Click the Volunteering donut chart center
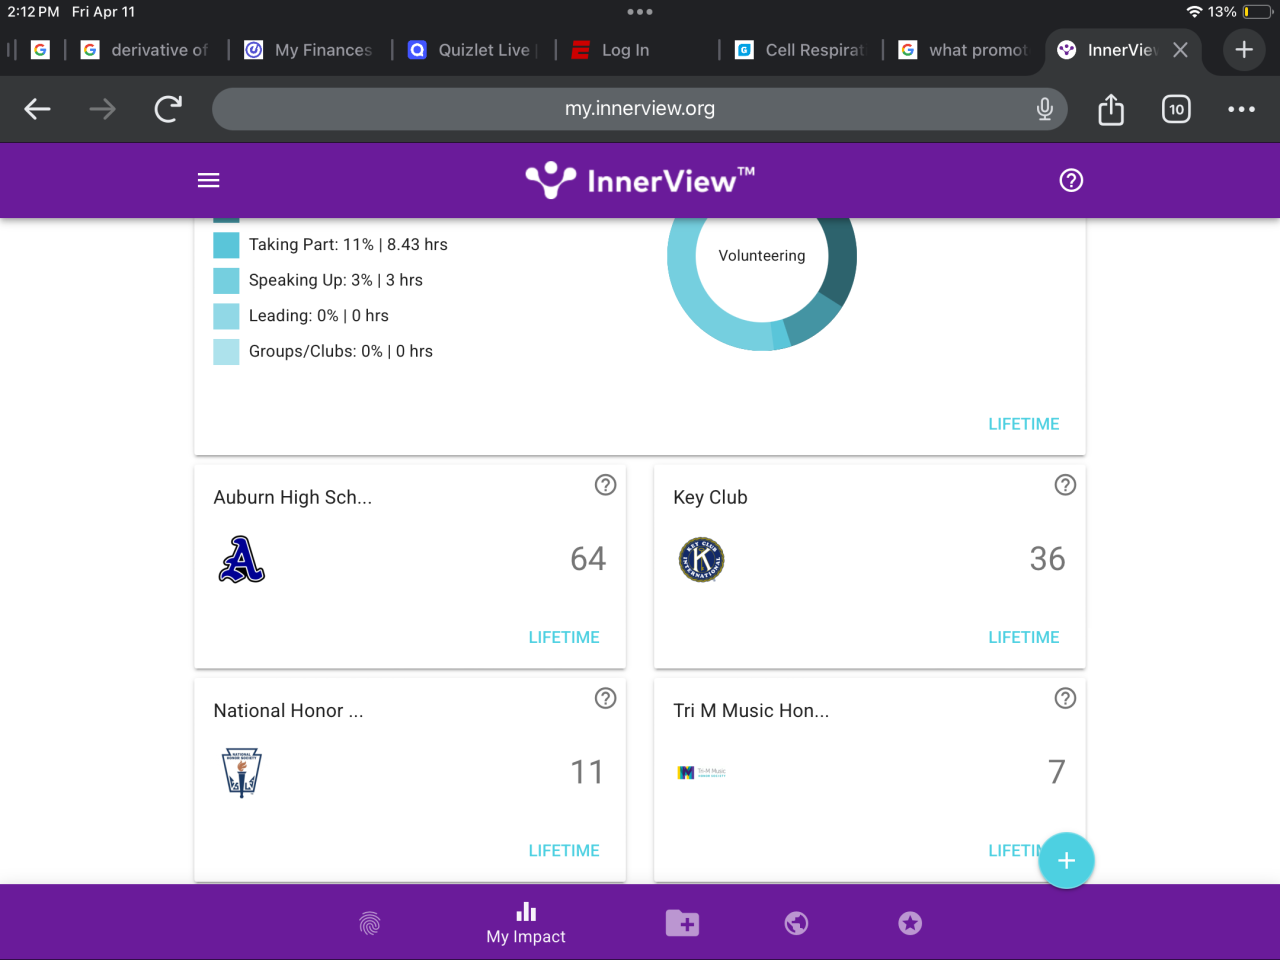 (762, 256)
